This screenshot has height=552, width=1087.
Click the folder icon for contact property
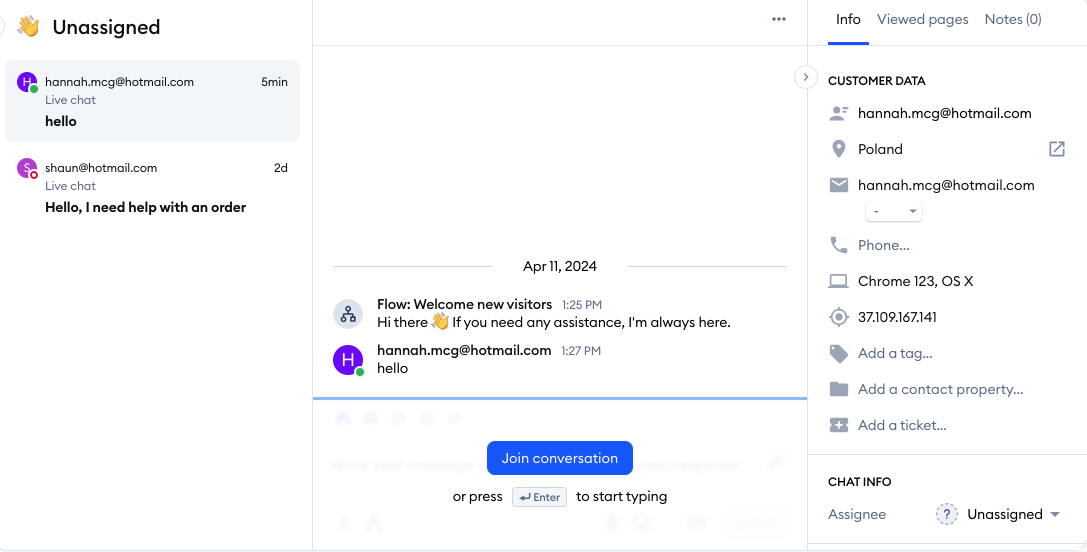839,389
